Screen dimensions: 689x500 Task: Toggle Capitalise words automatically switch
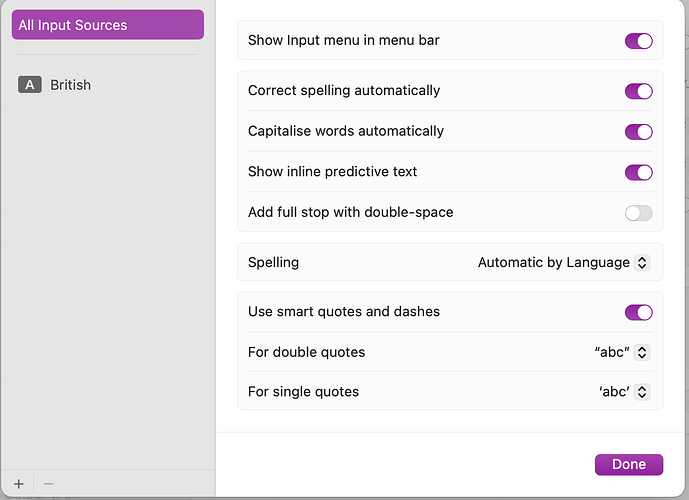click(638, 132)
